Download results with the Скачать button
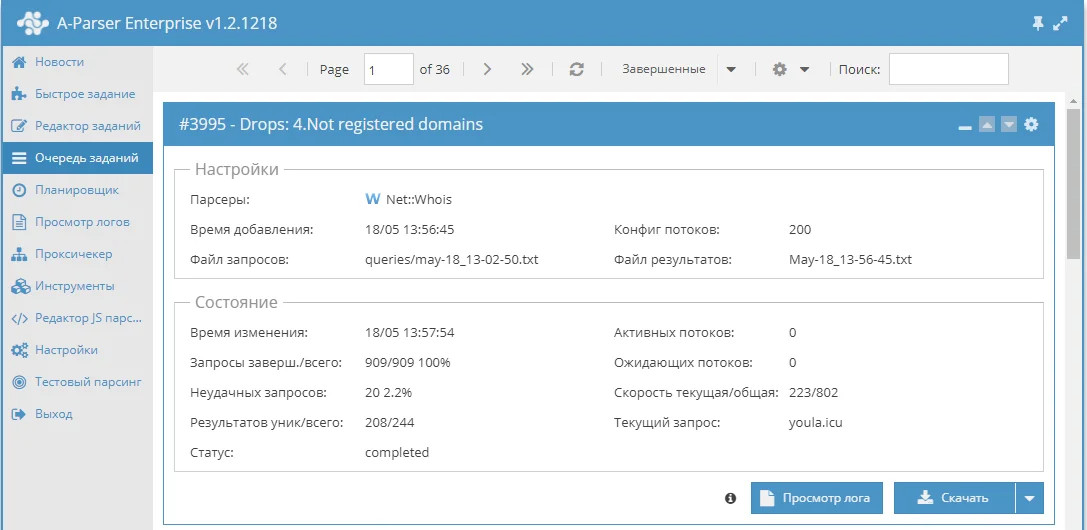Image resolution: width=1087 pixels, height=530 pixels. pos(954,498)
